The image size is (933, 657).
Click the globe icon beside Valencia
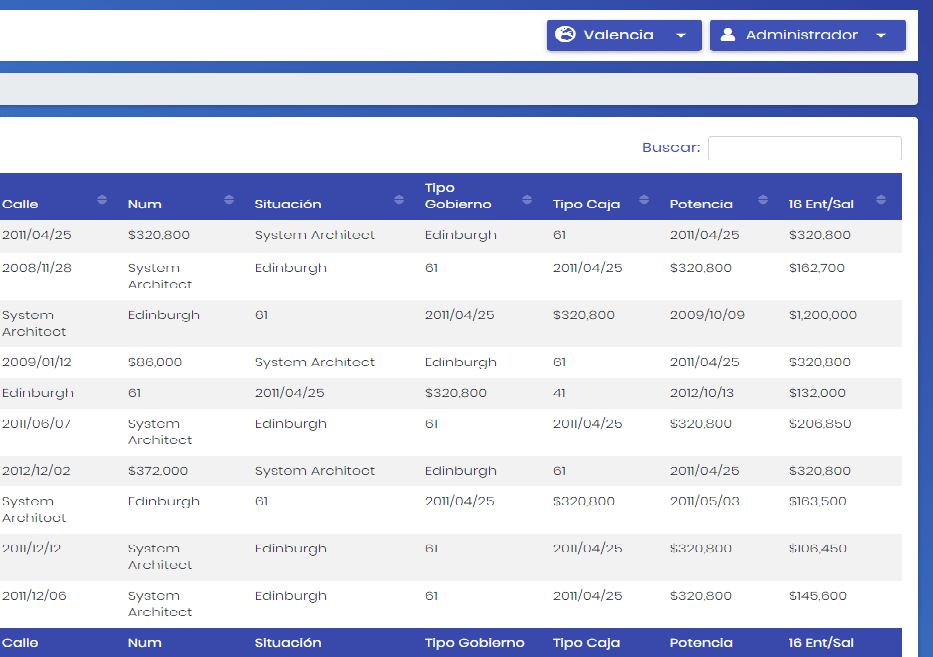(565, 35)
